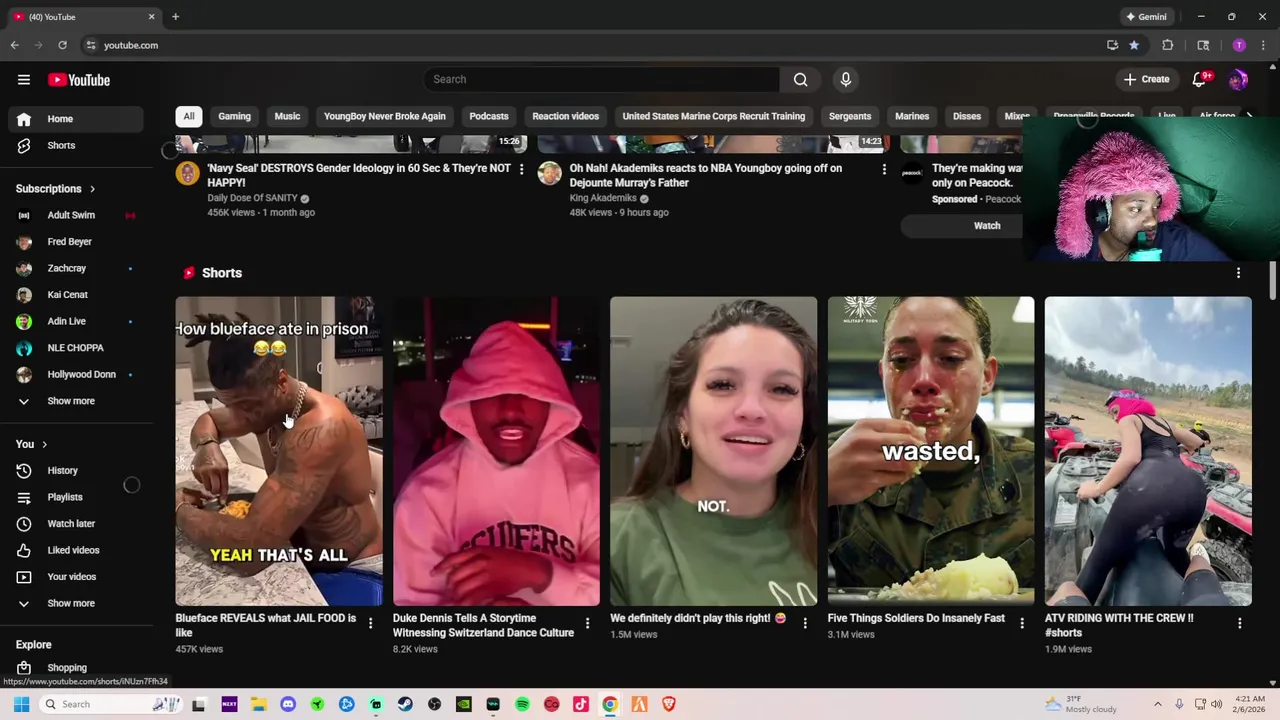This screenshot has height=720, width=1280.
Task: Open King Akademiks channel avatar
Action: pyautogui.click(x=549, y=173)
